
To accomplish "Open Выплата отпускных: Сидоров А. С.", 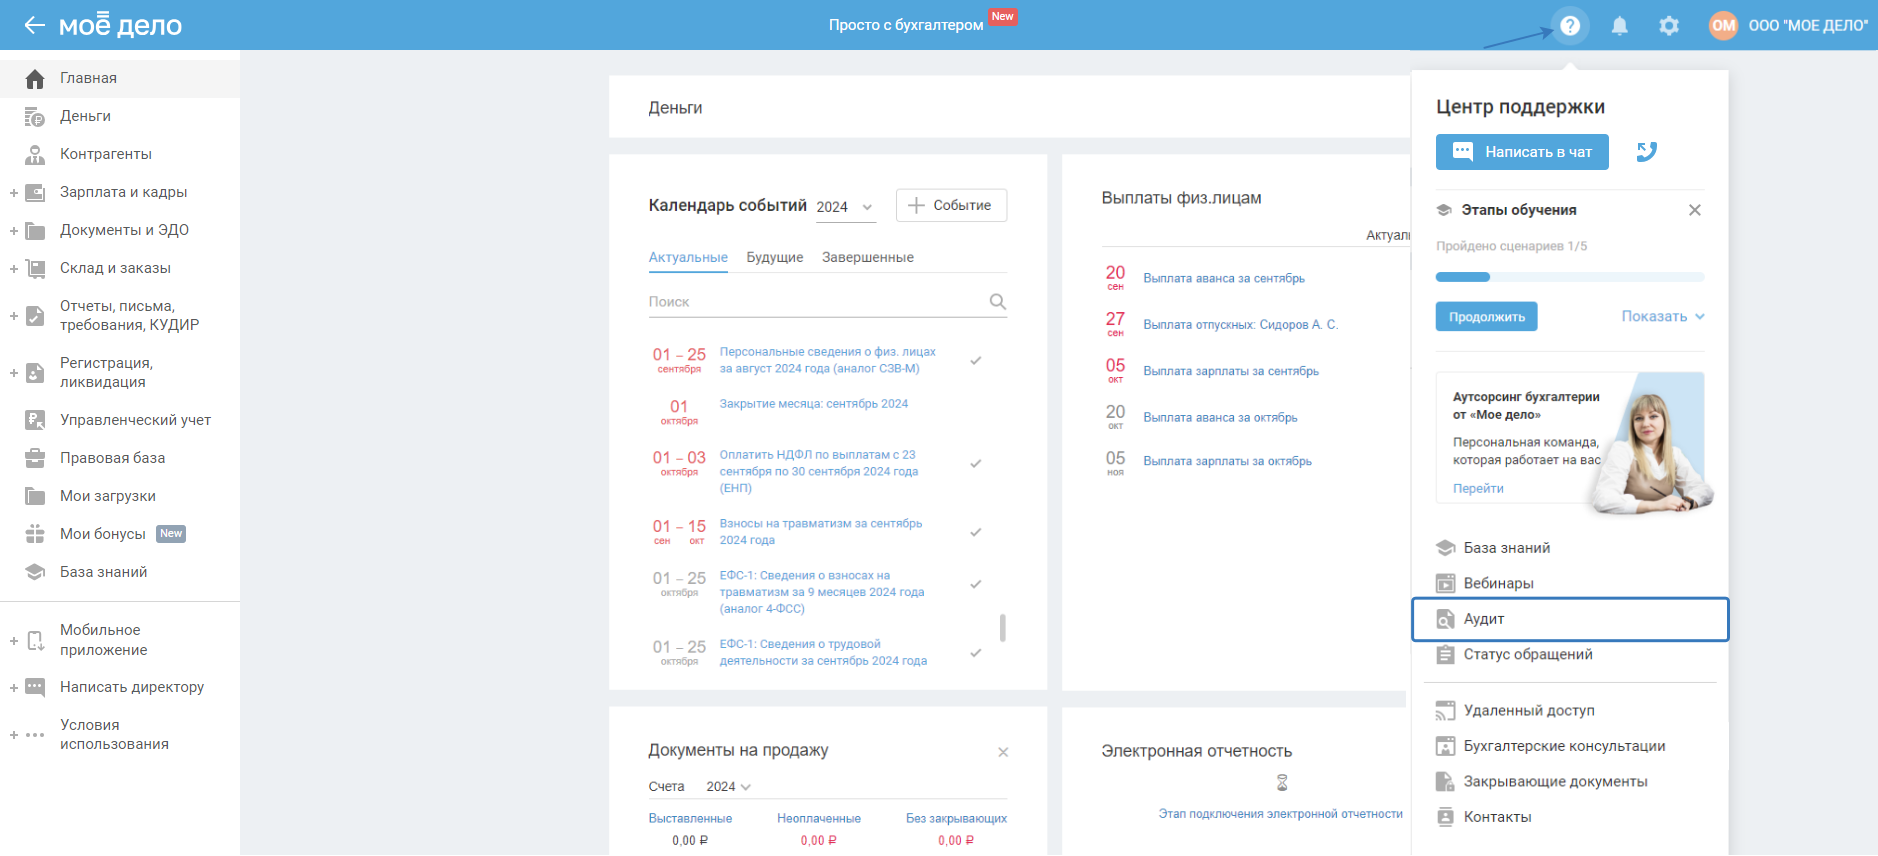I will point(1241,324).
